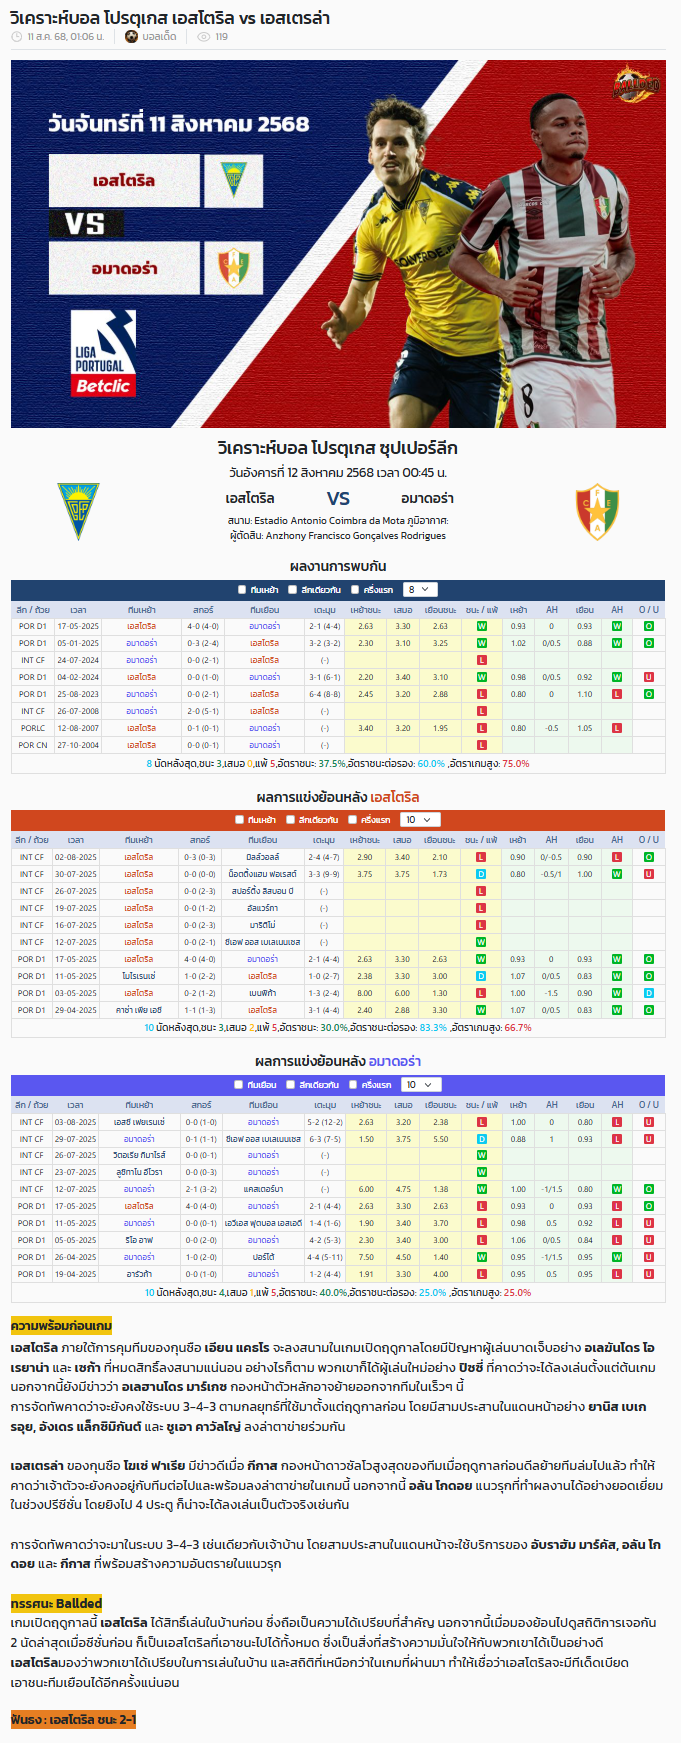
Task: Open the บอลเด็ด author link
Action: [159, 36]
